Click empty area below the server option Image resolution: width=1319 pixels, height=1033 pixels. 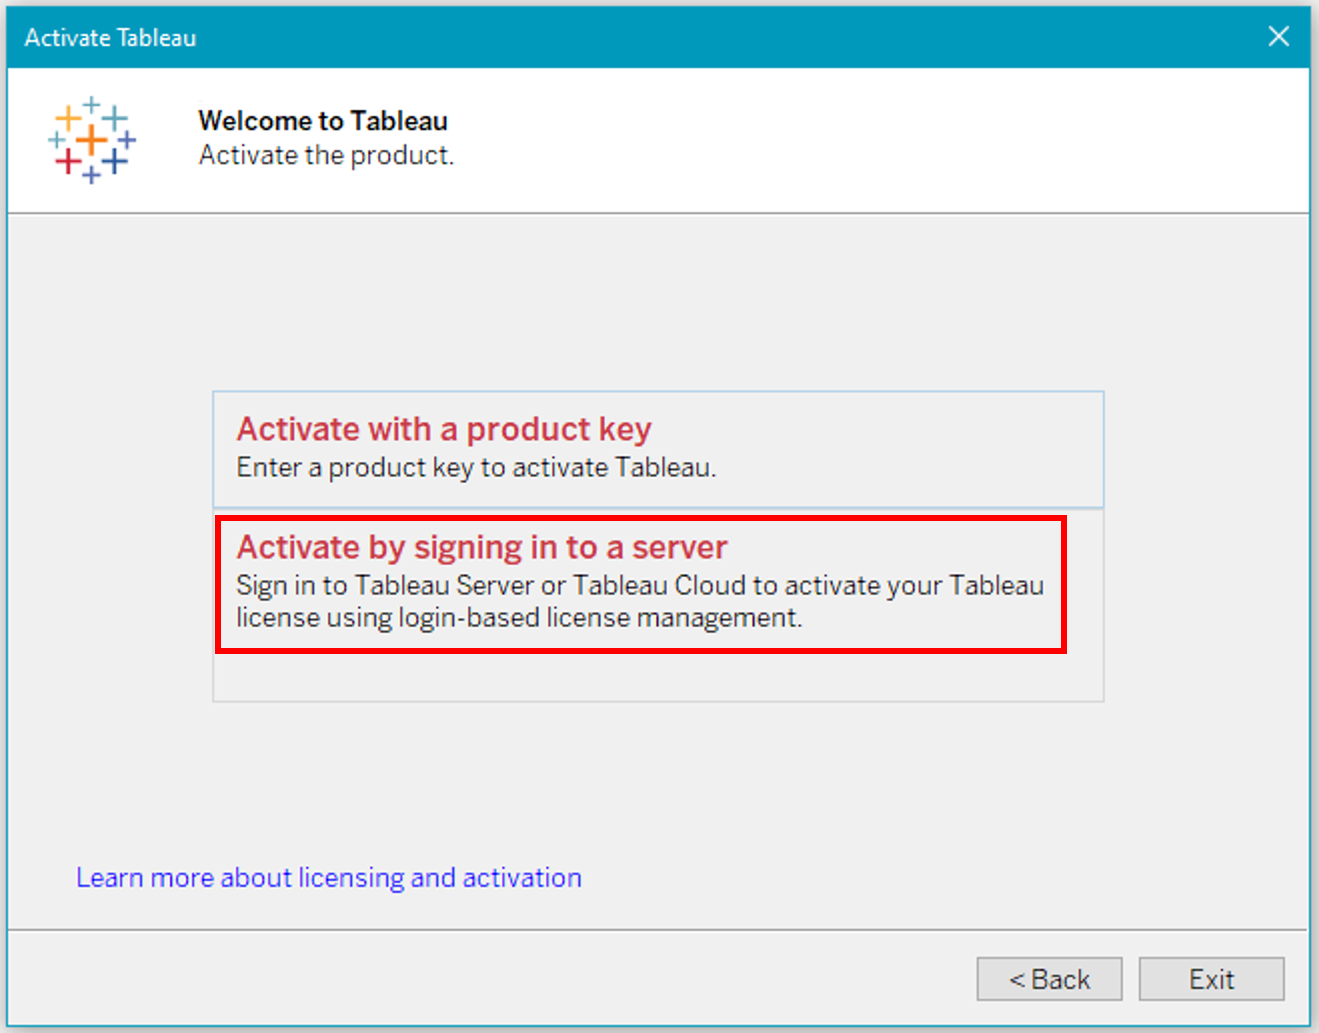[x=658, y=677]
